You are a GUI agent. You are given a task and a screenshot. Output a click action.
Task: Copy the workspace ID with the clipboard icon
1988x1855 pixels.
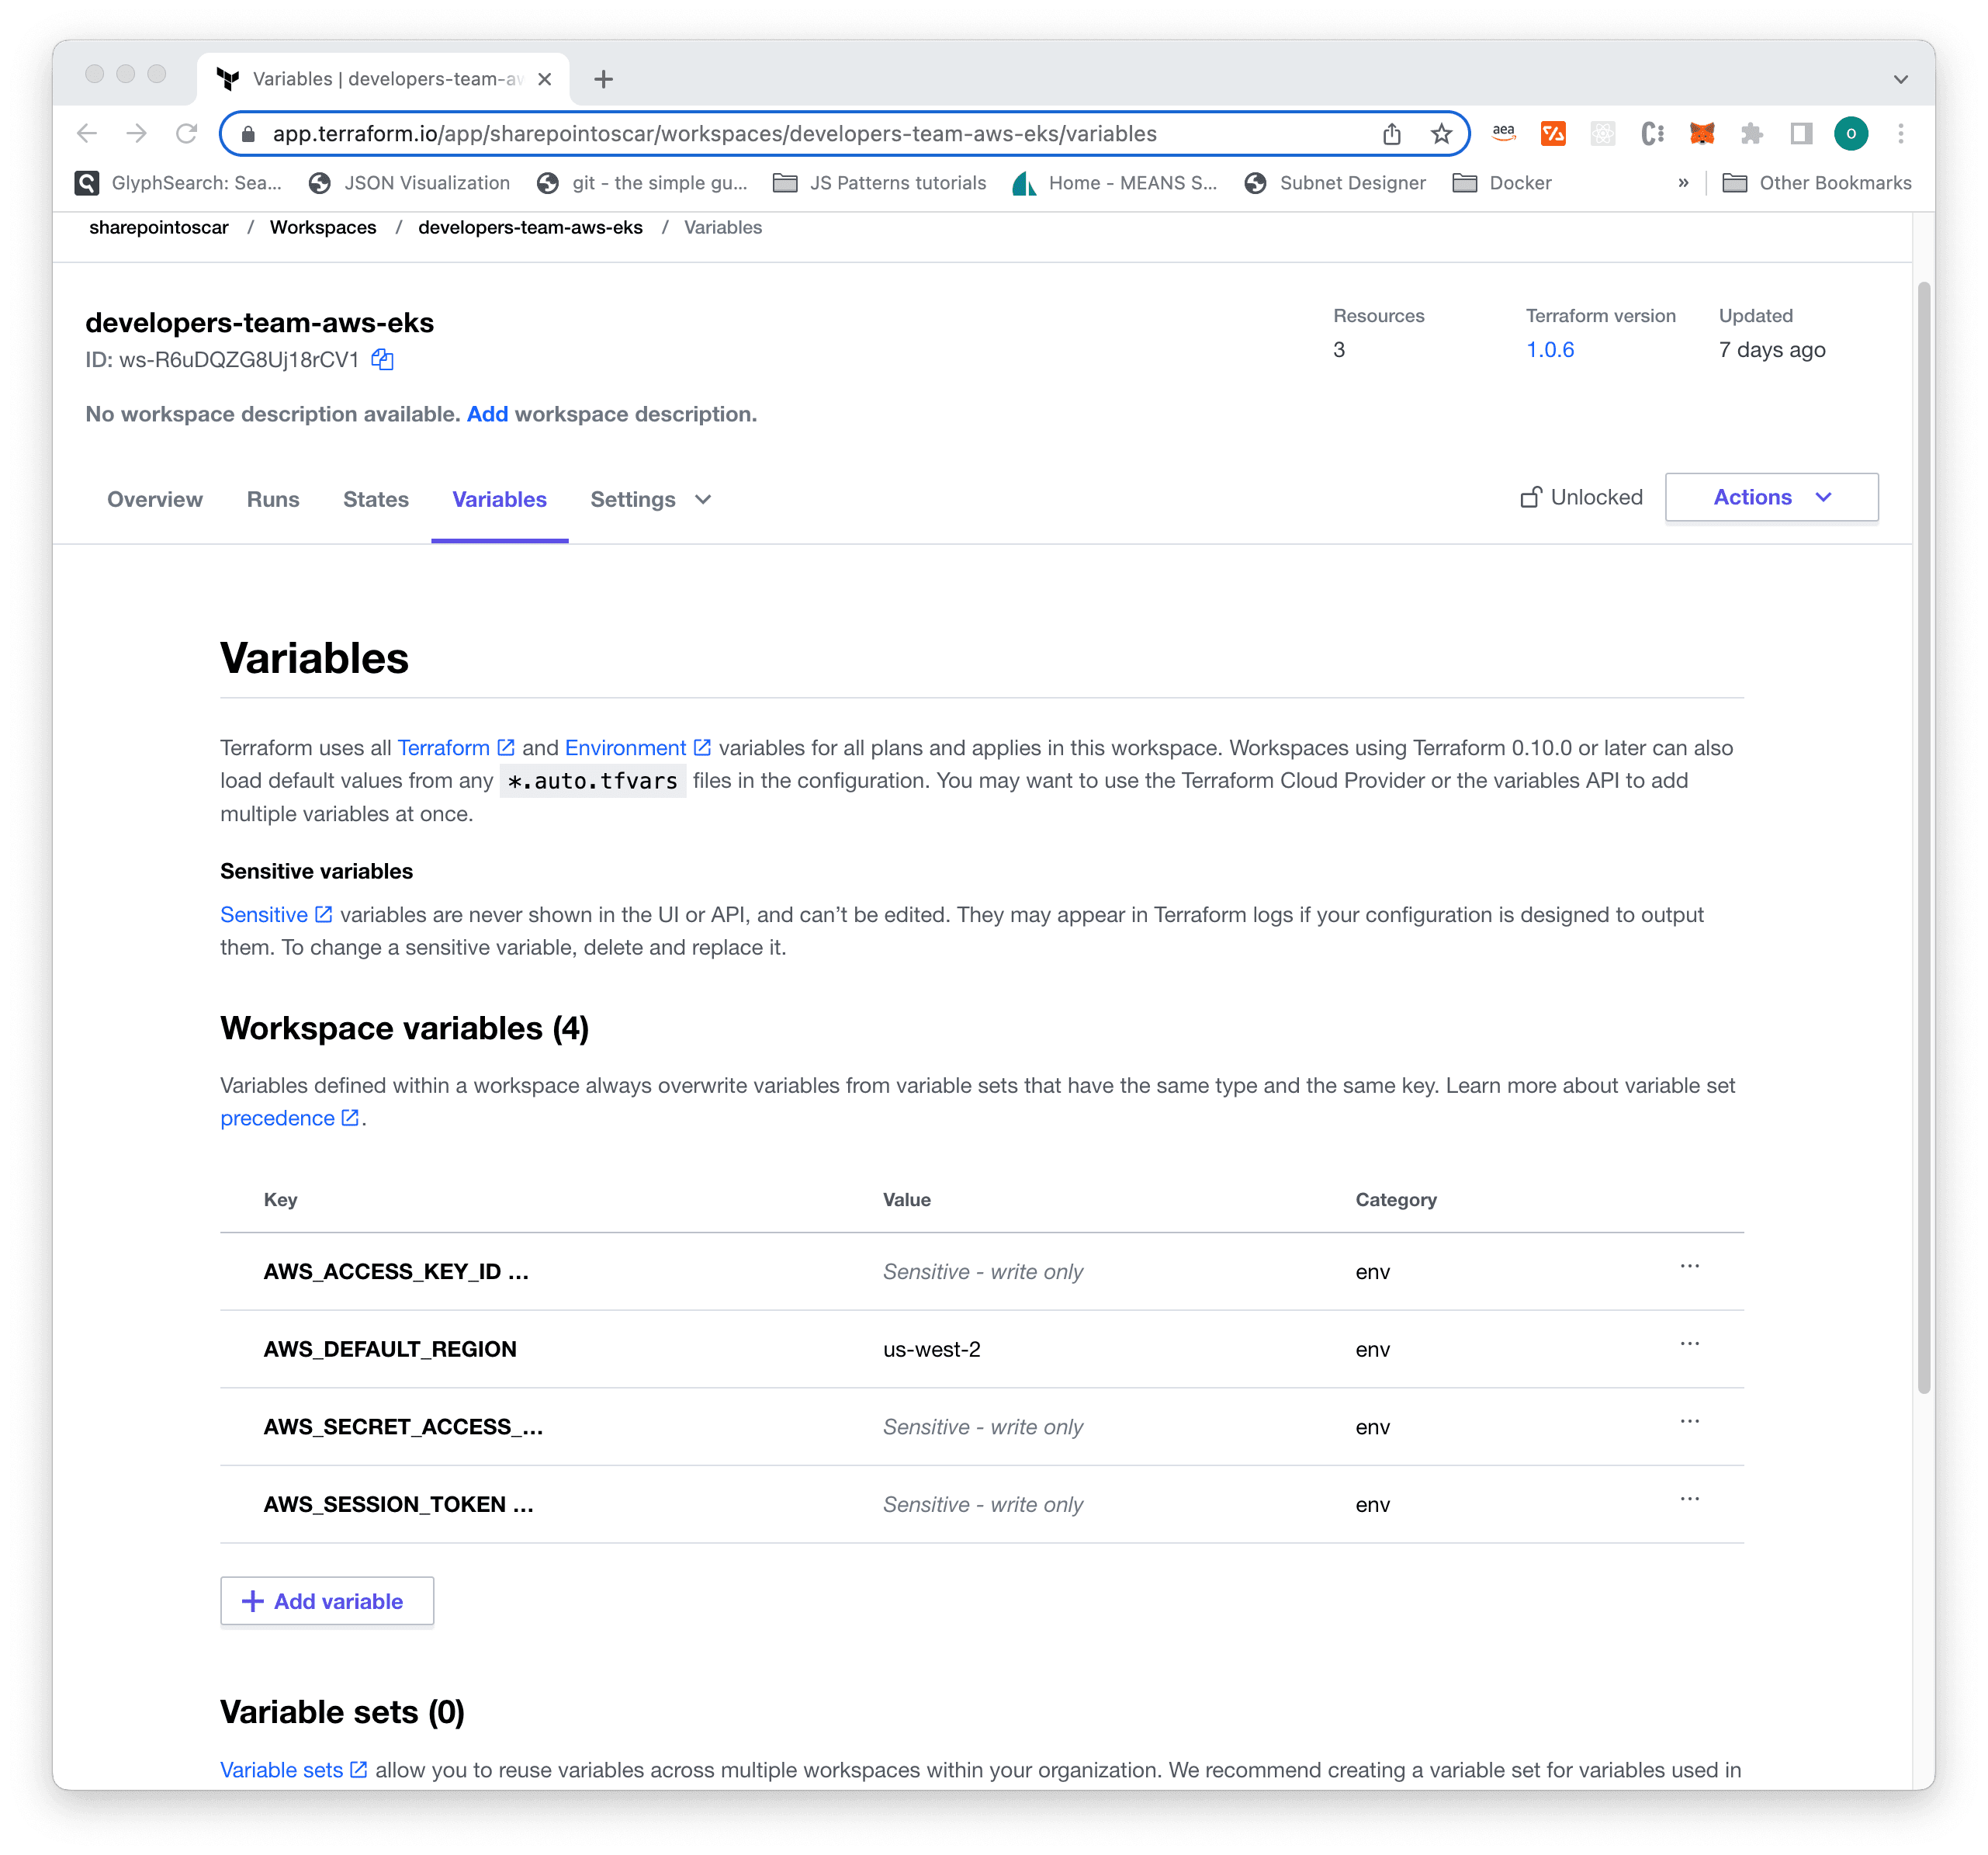tap(382, 360)
